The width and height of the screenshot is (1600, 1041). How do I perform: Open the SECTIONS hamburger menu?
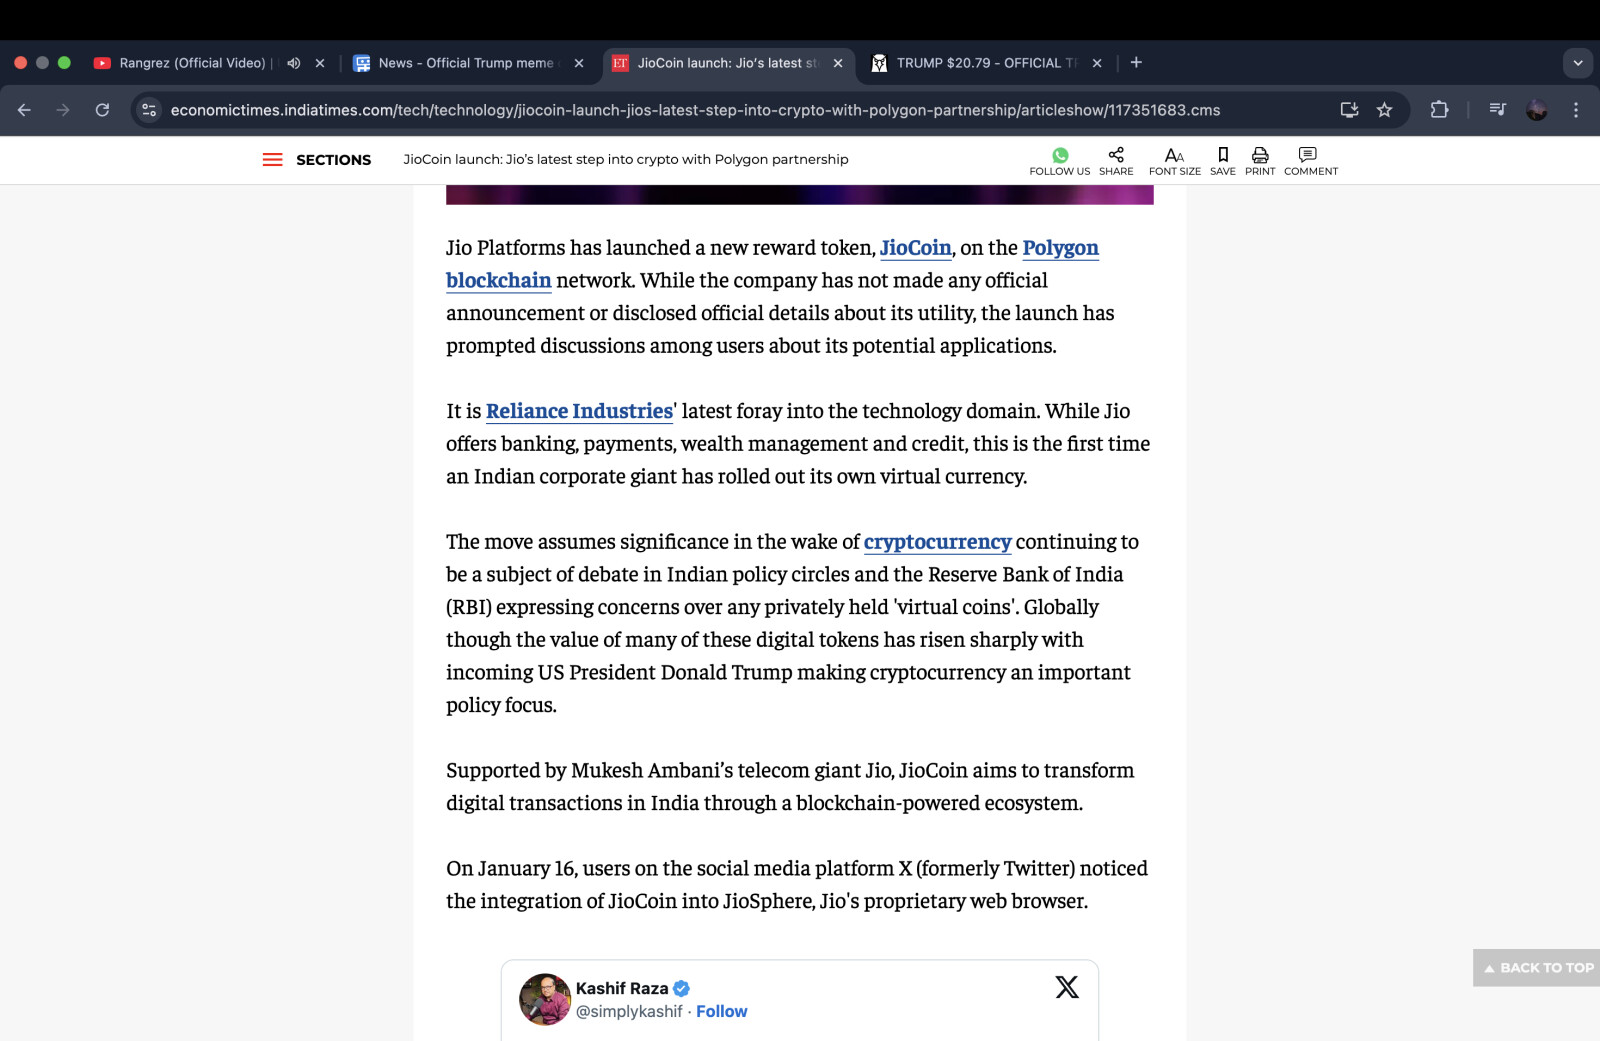[x=272, y=160]
